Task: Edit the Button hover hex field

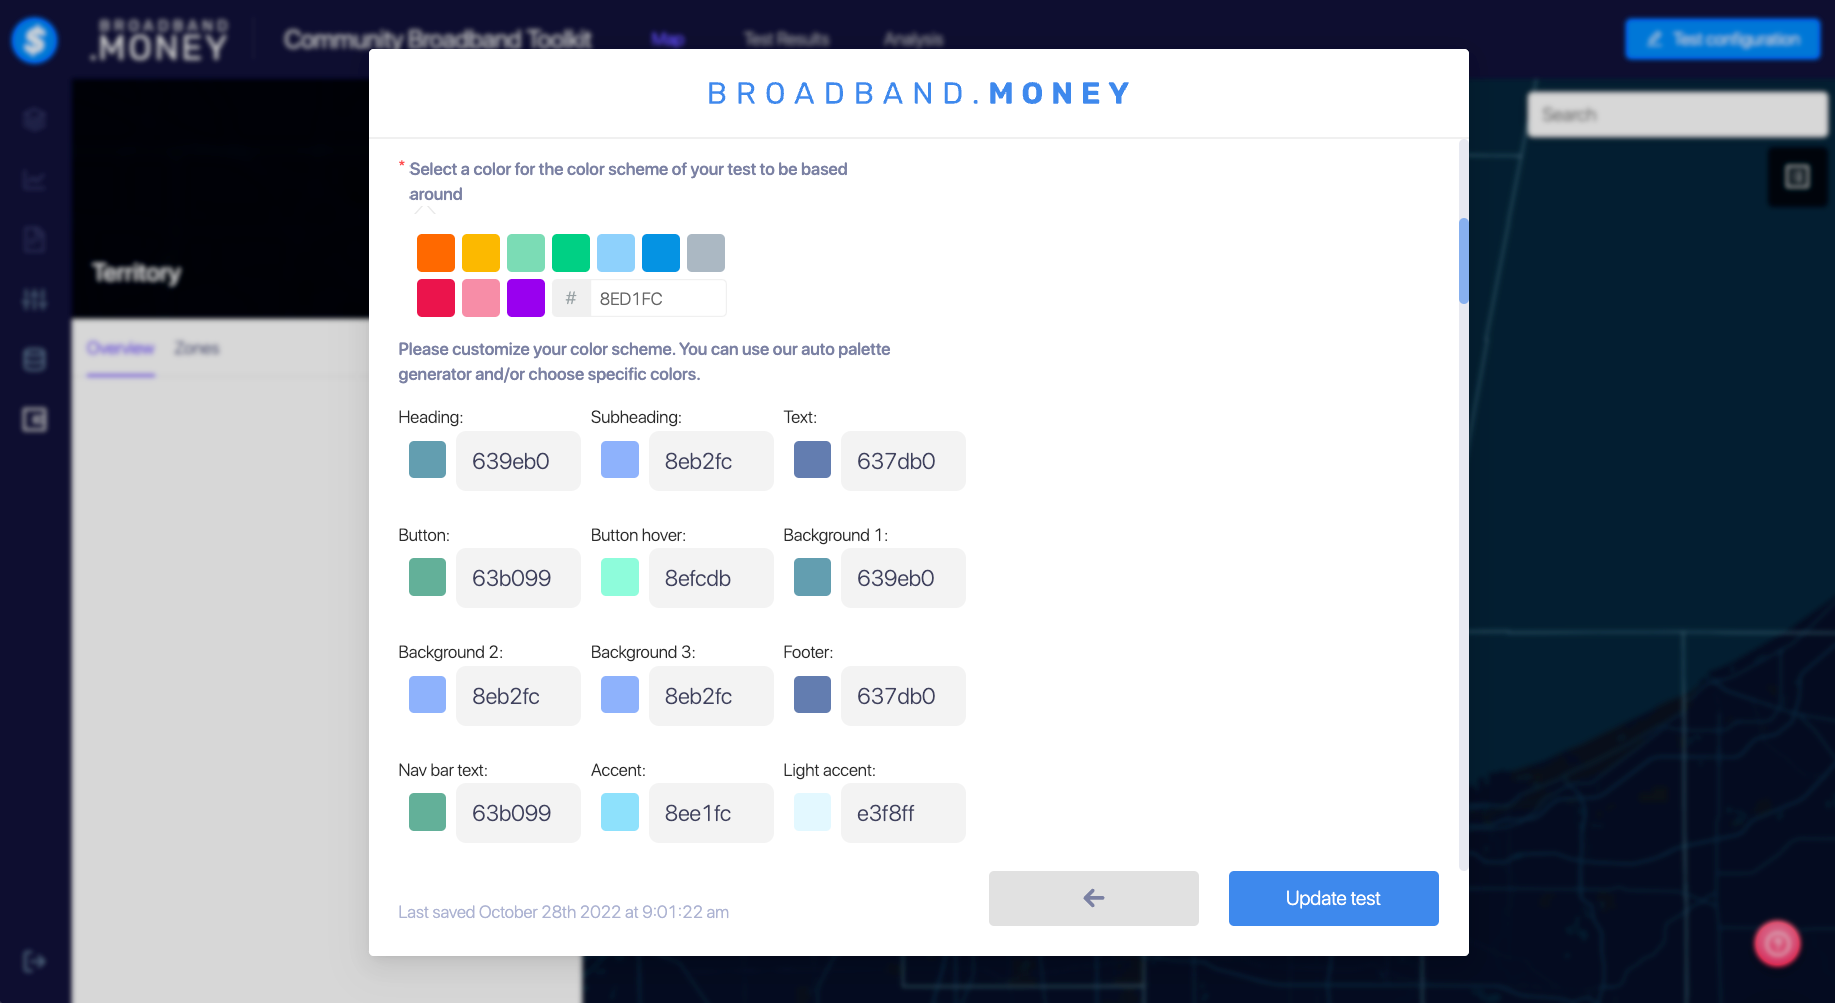Action: [x=711, y=578]
